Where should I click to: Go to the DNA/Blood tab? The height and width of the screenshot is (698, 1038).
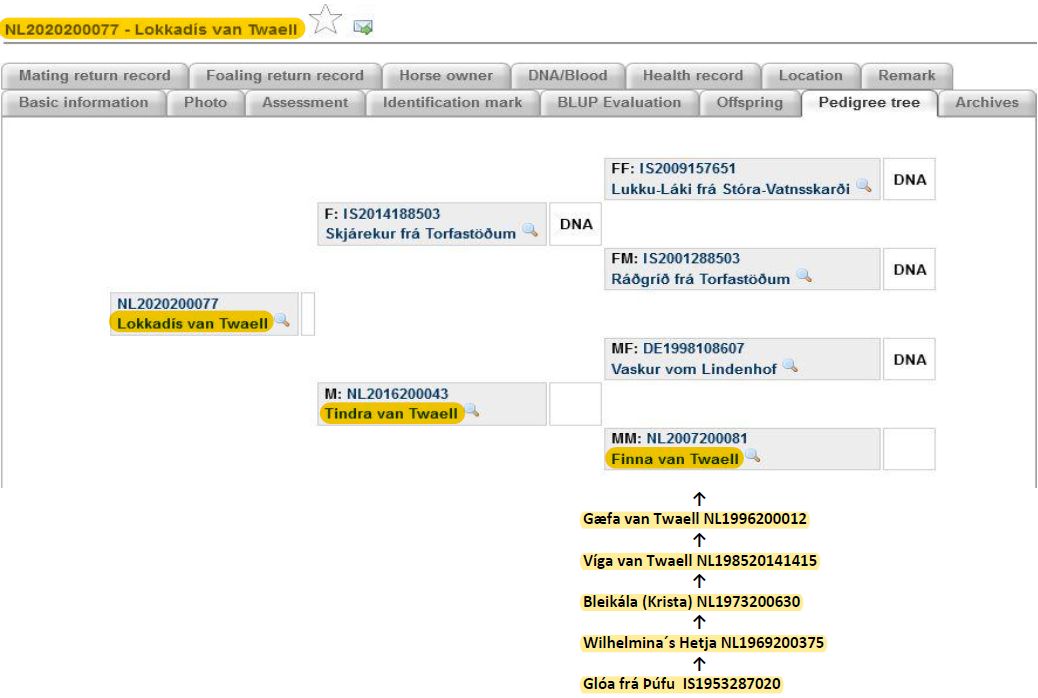tap(567, 75)
